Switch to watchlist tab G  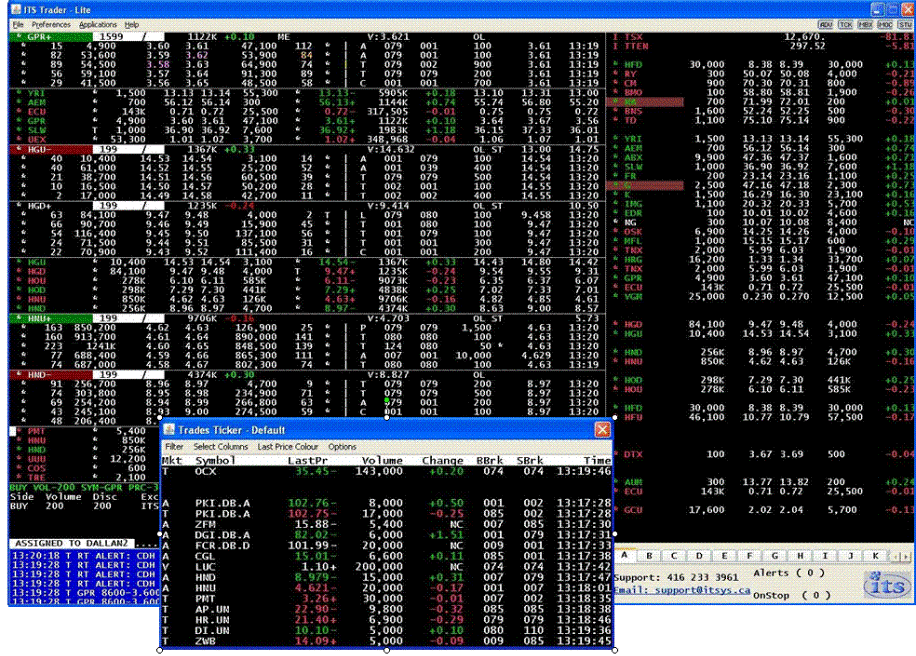coord(774,556)
